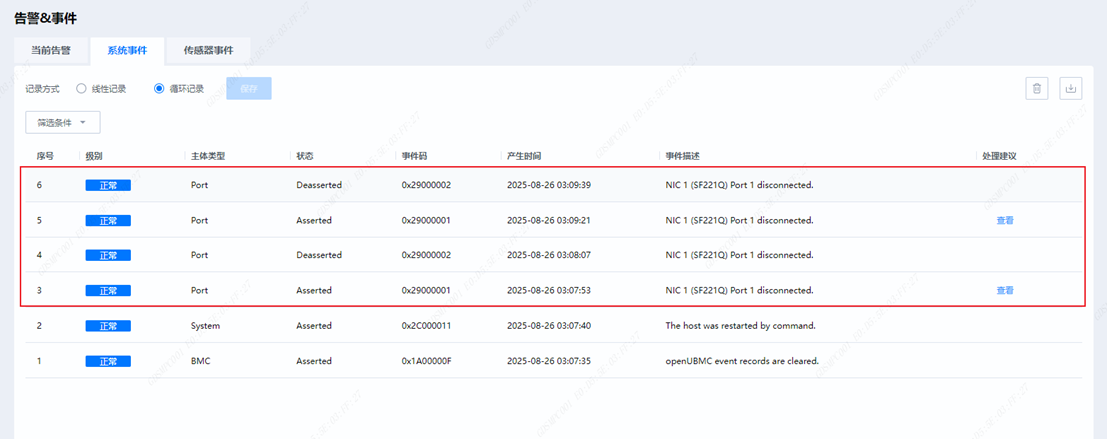
Task: Switch to the 传感器事件 tab
Action: 208,50
